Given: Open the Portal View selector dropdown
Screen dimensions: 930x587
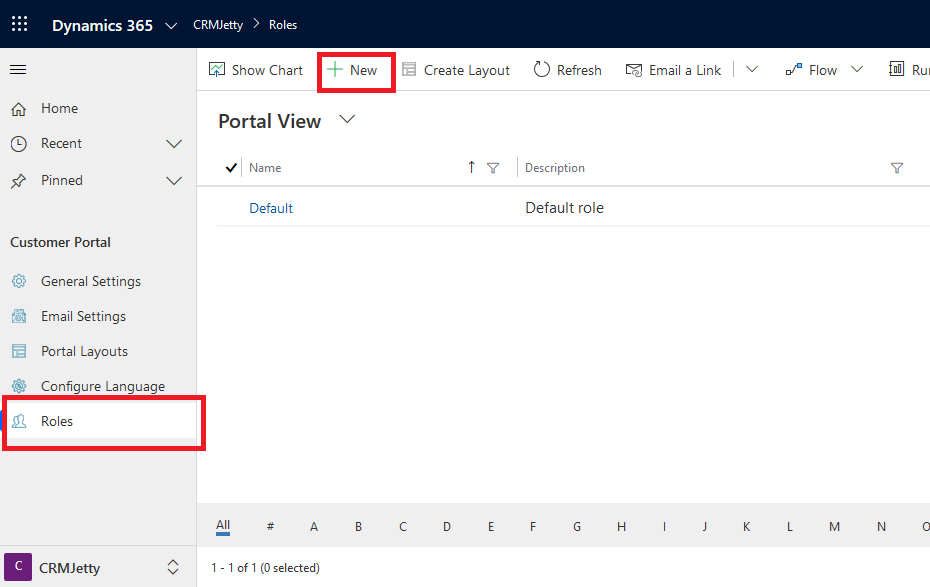Looking at the screenshot, I should (347, 120).
